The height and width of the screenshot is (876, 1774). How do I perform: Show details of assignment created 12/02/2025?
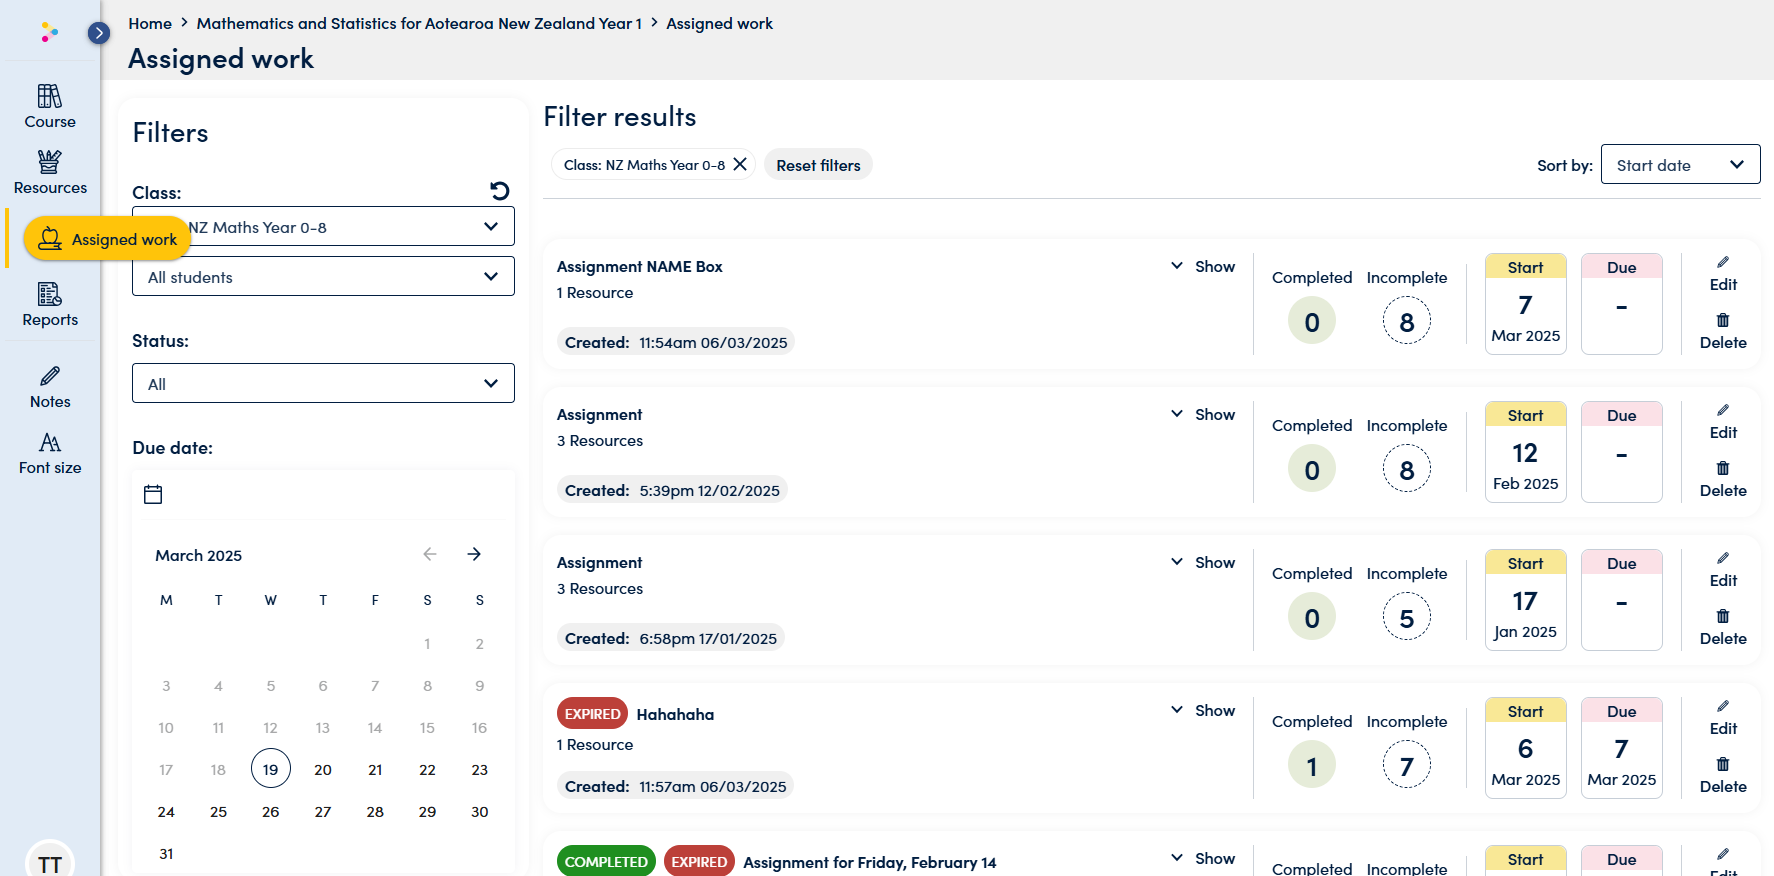pyautogui.click(x=1203, y=414)
